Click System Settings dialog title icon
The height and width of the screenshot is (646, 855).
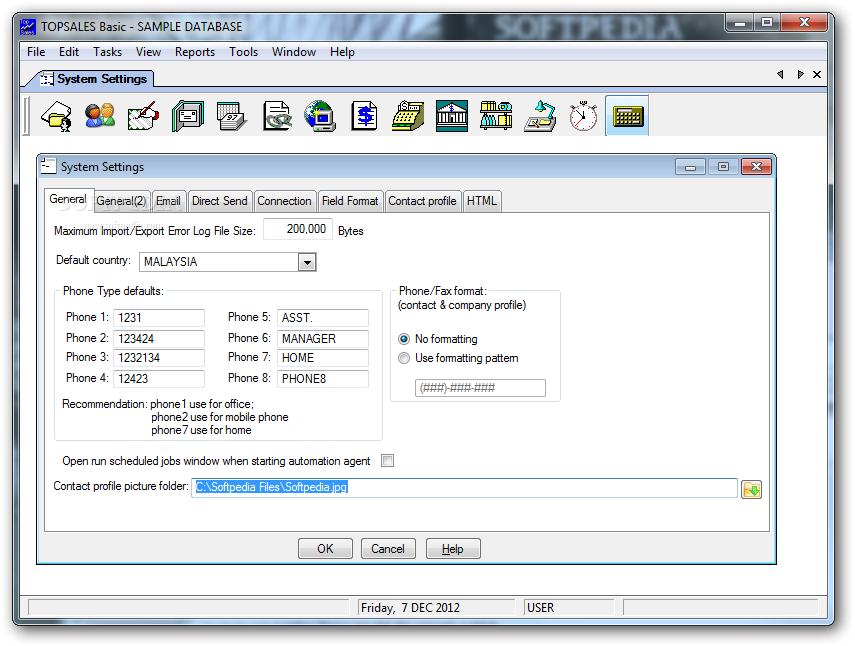pos(49,166)
